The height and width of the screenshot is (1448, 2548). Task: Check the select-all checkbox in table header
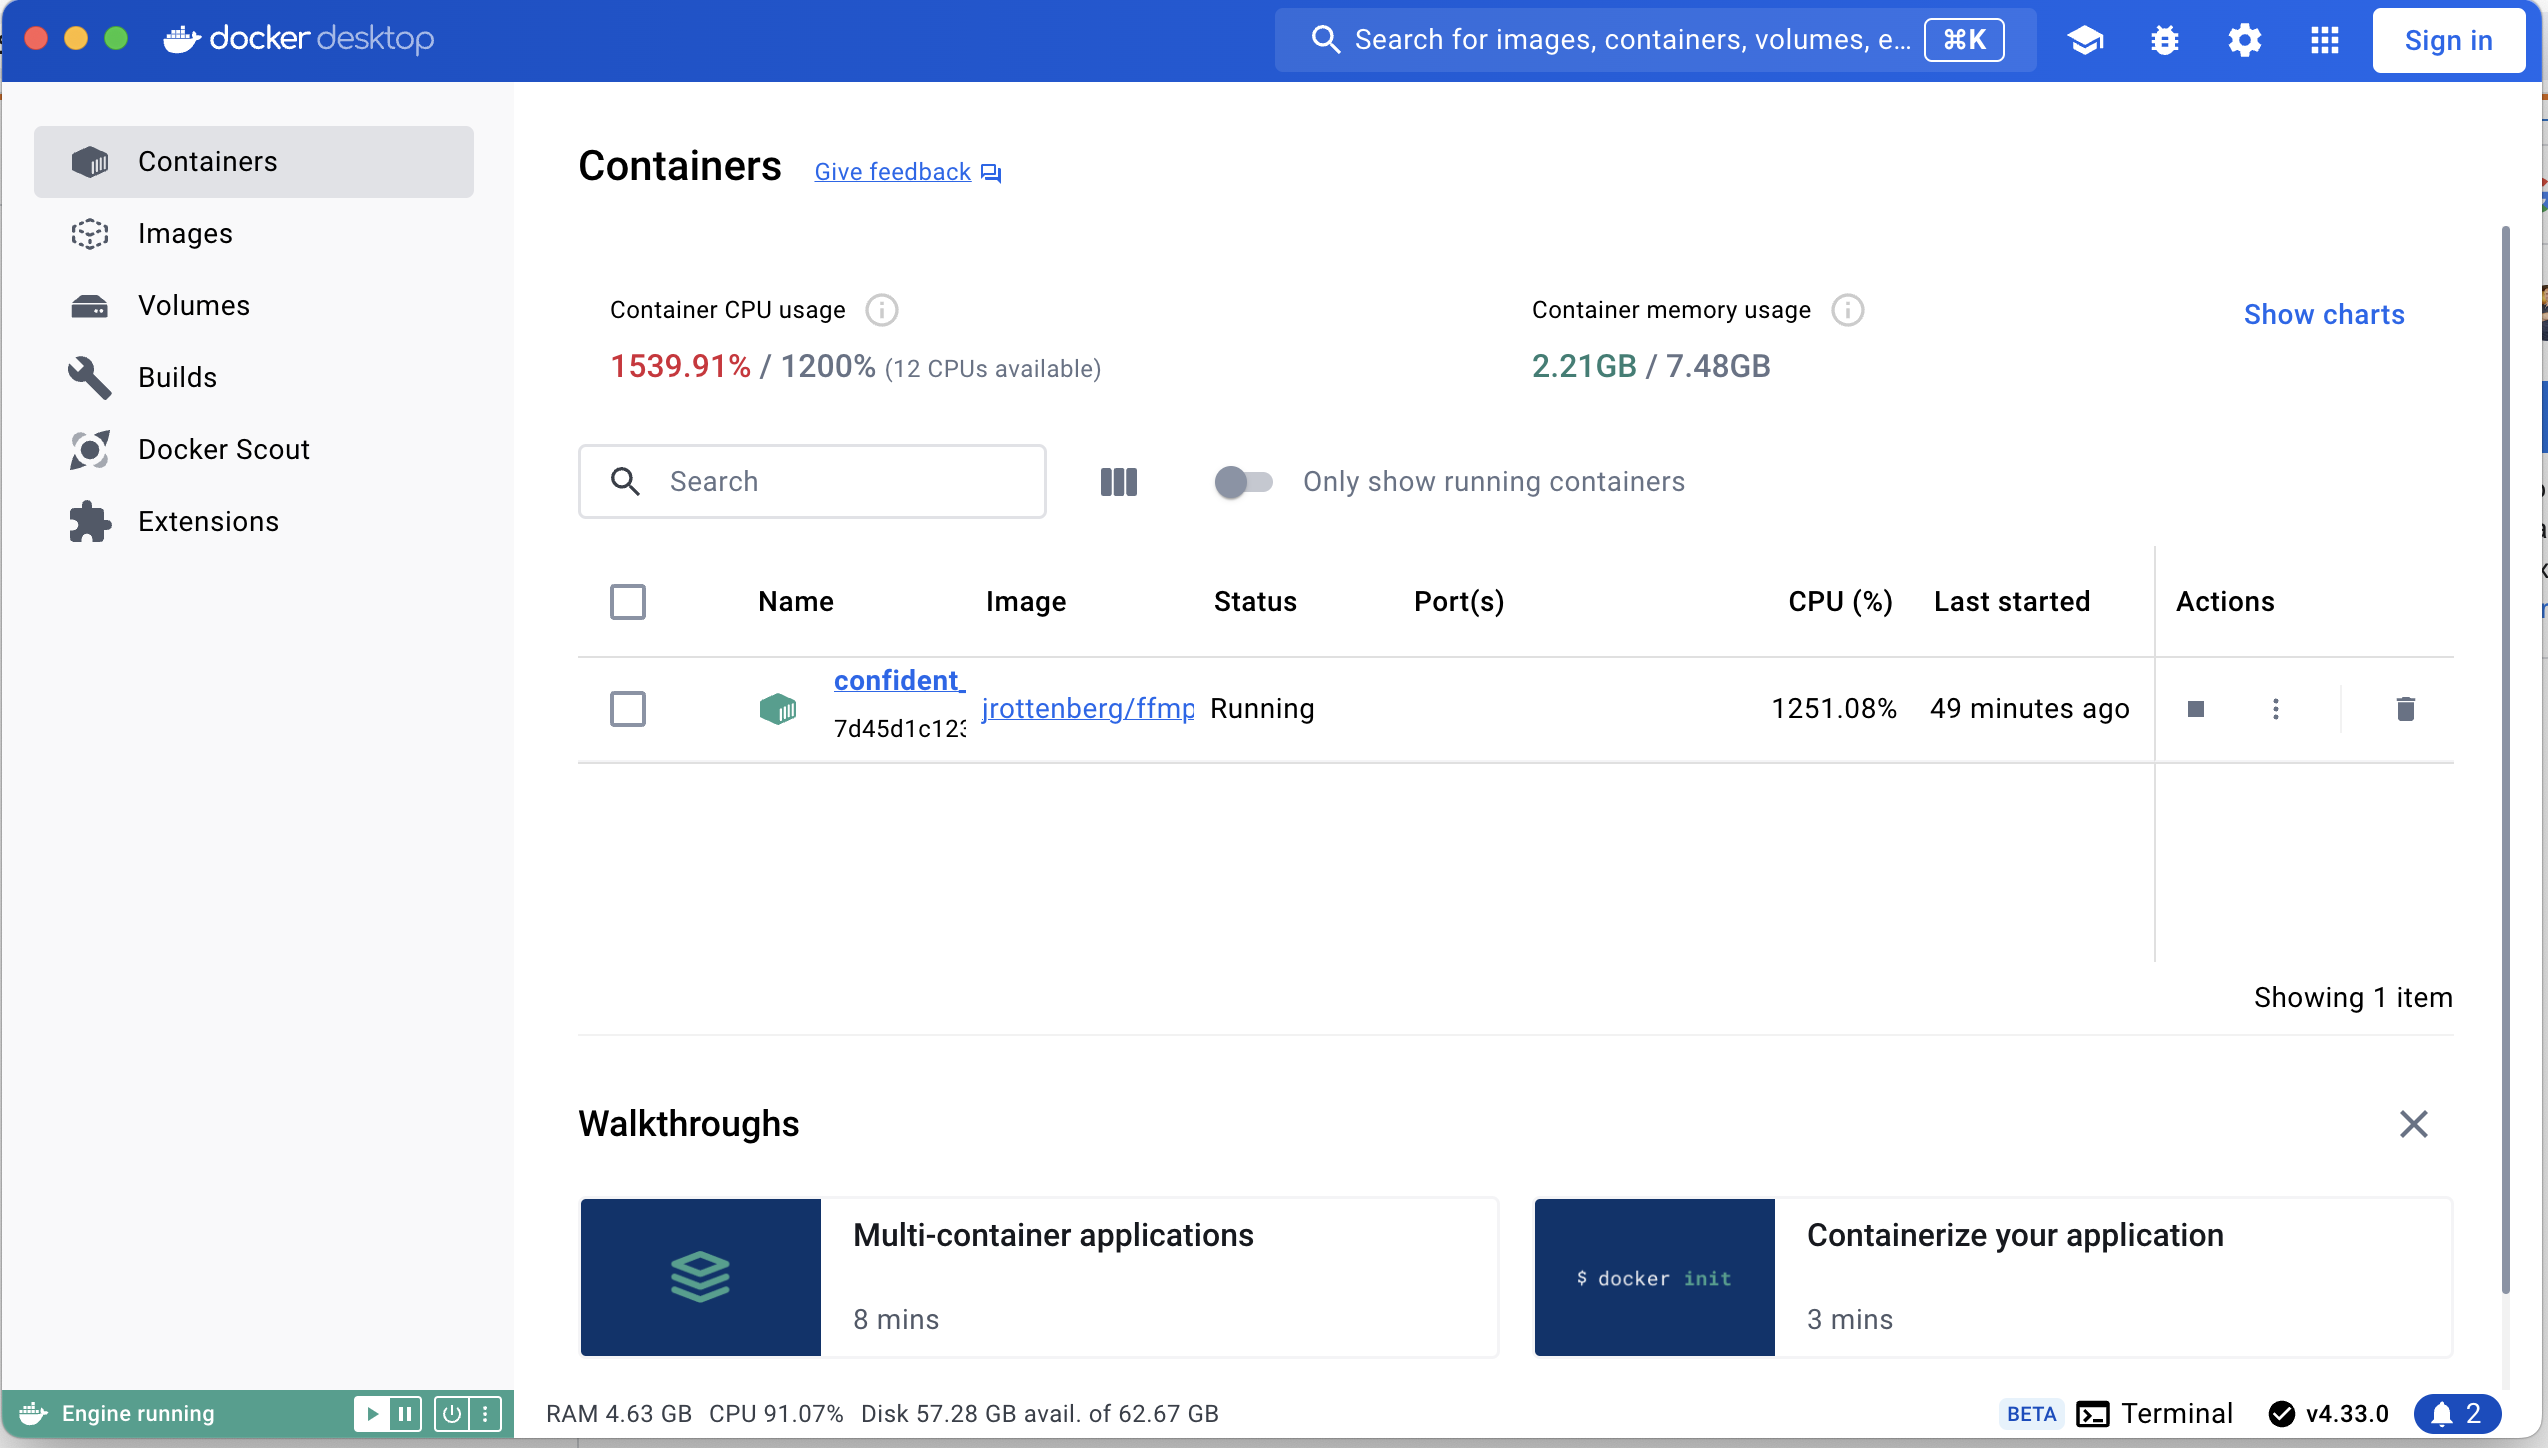click(628, 602)
